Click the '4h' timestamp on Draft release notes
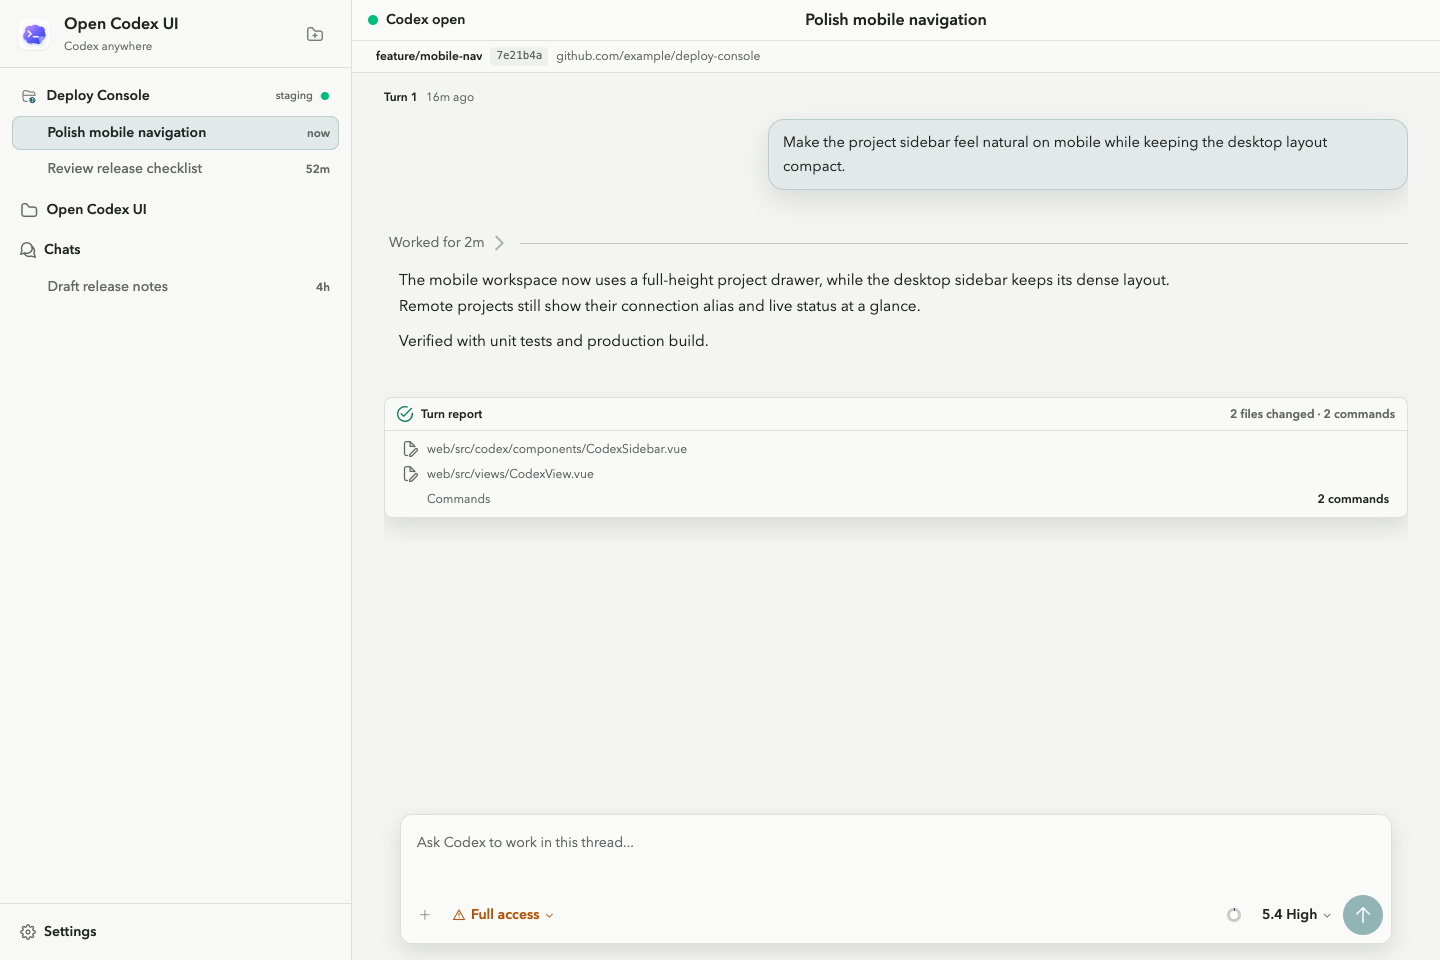 [323, 287]
